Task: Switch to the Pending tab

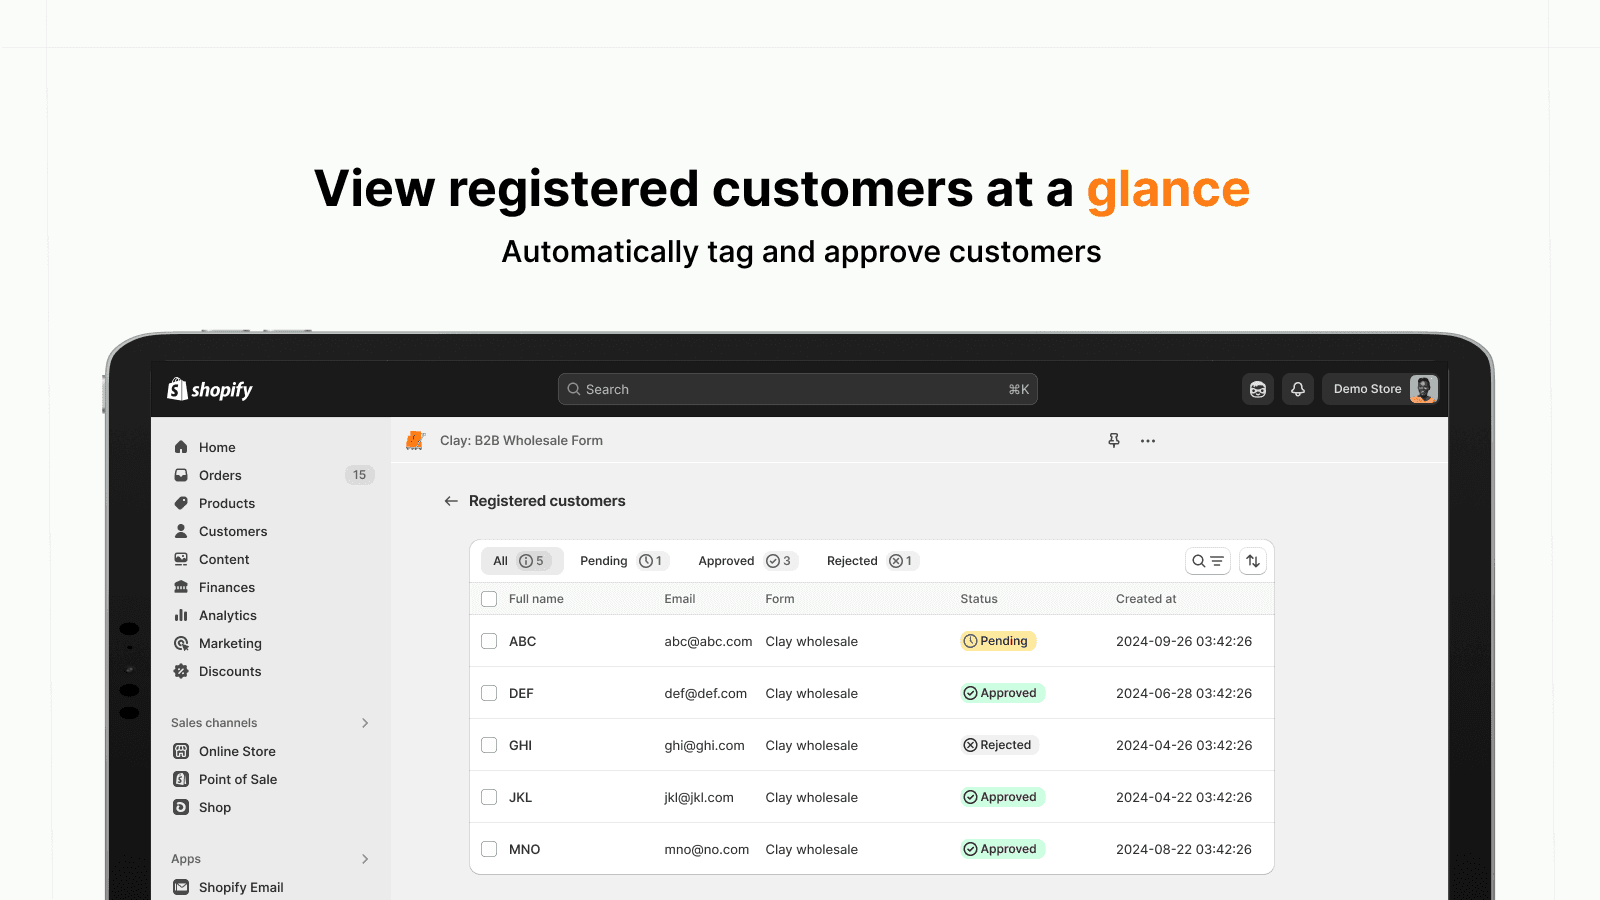Action: pyautogui.click(x=621, y=561)
